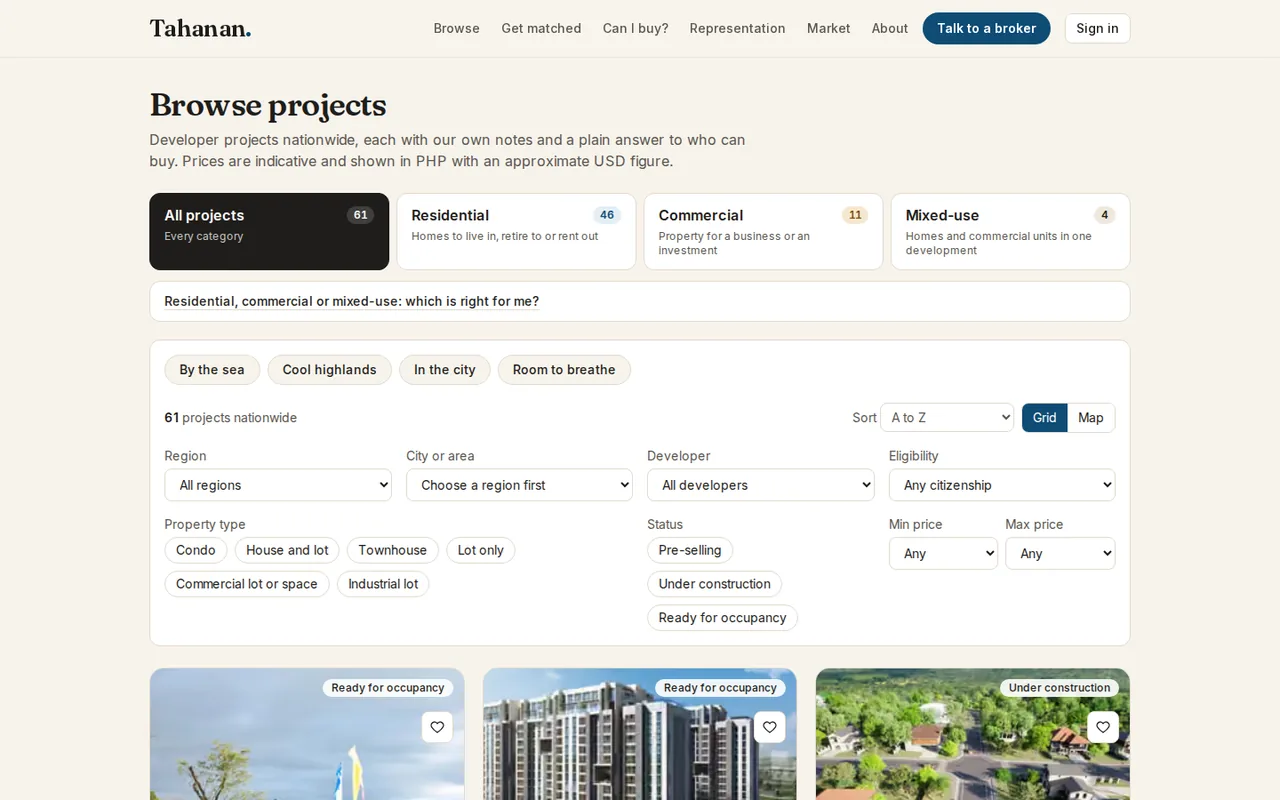
Task: Toggle Townhouse property type filter
Action: (x=392, y=550)
